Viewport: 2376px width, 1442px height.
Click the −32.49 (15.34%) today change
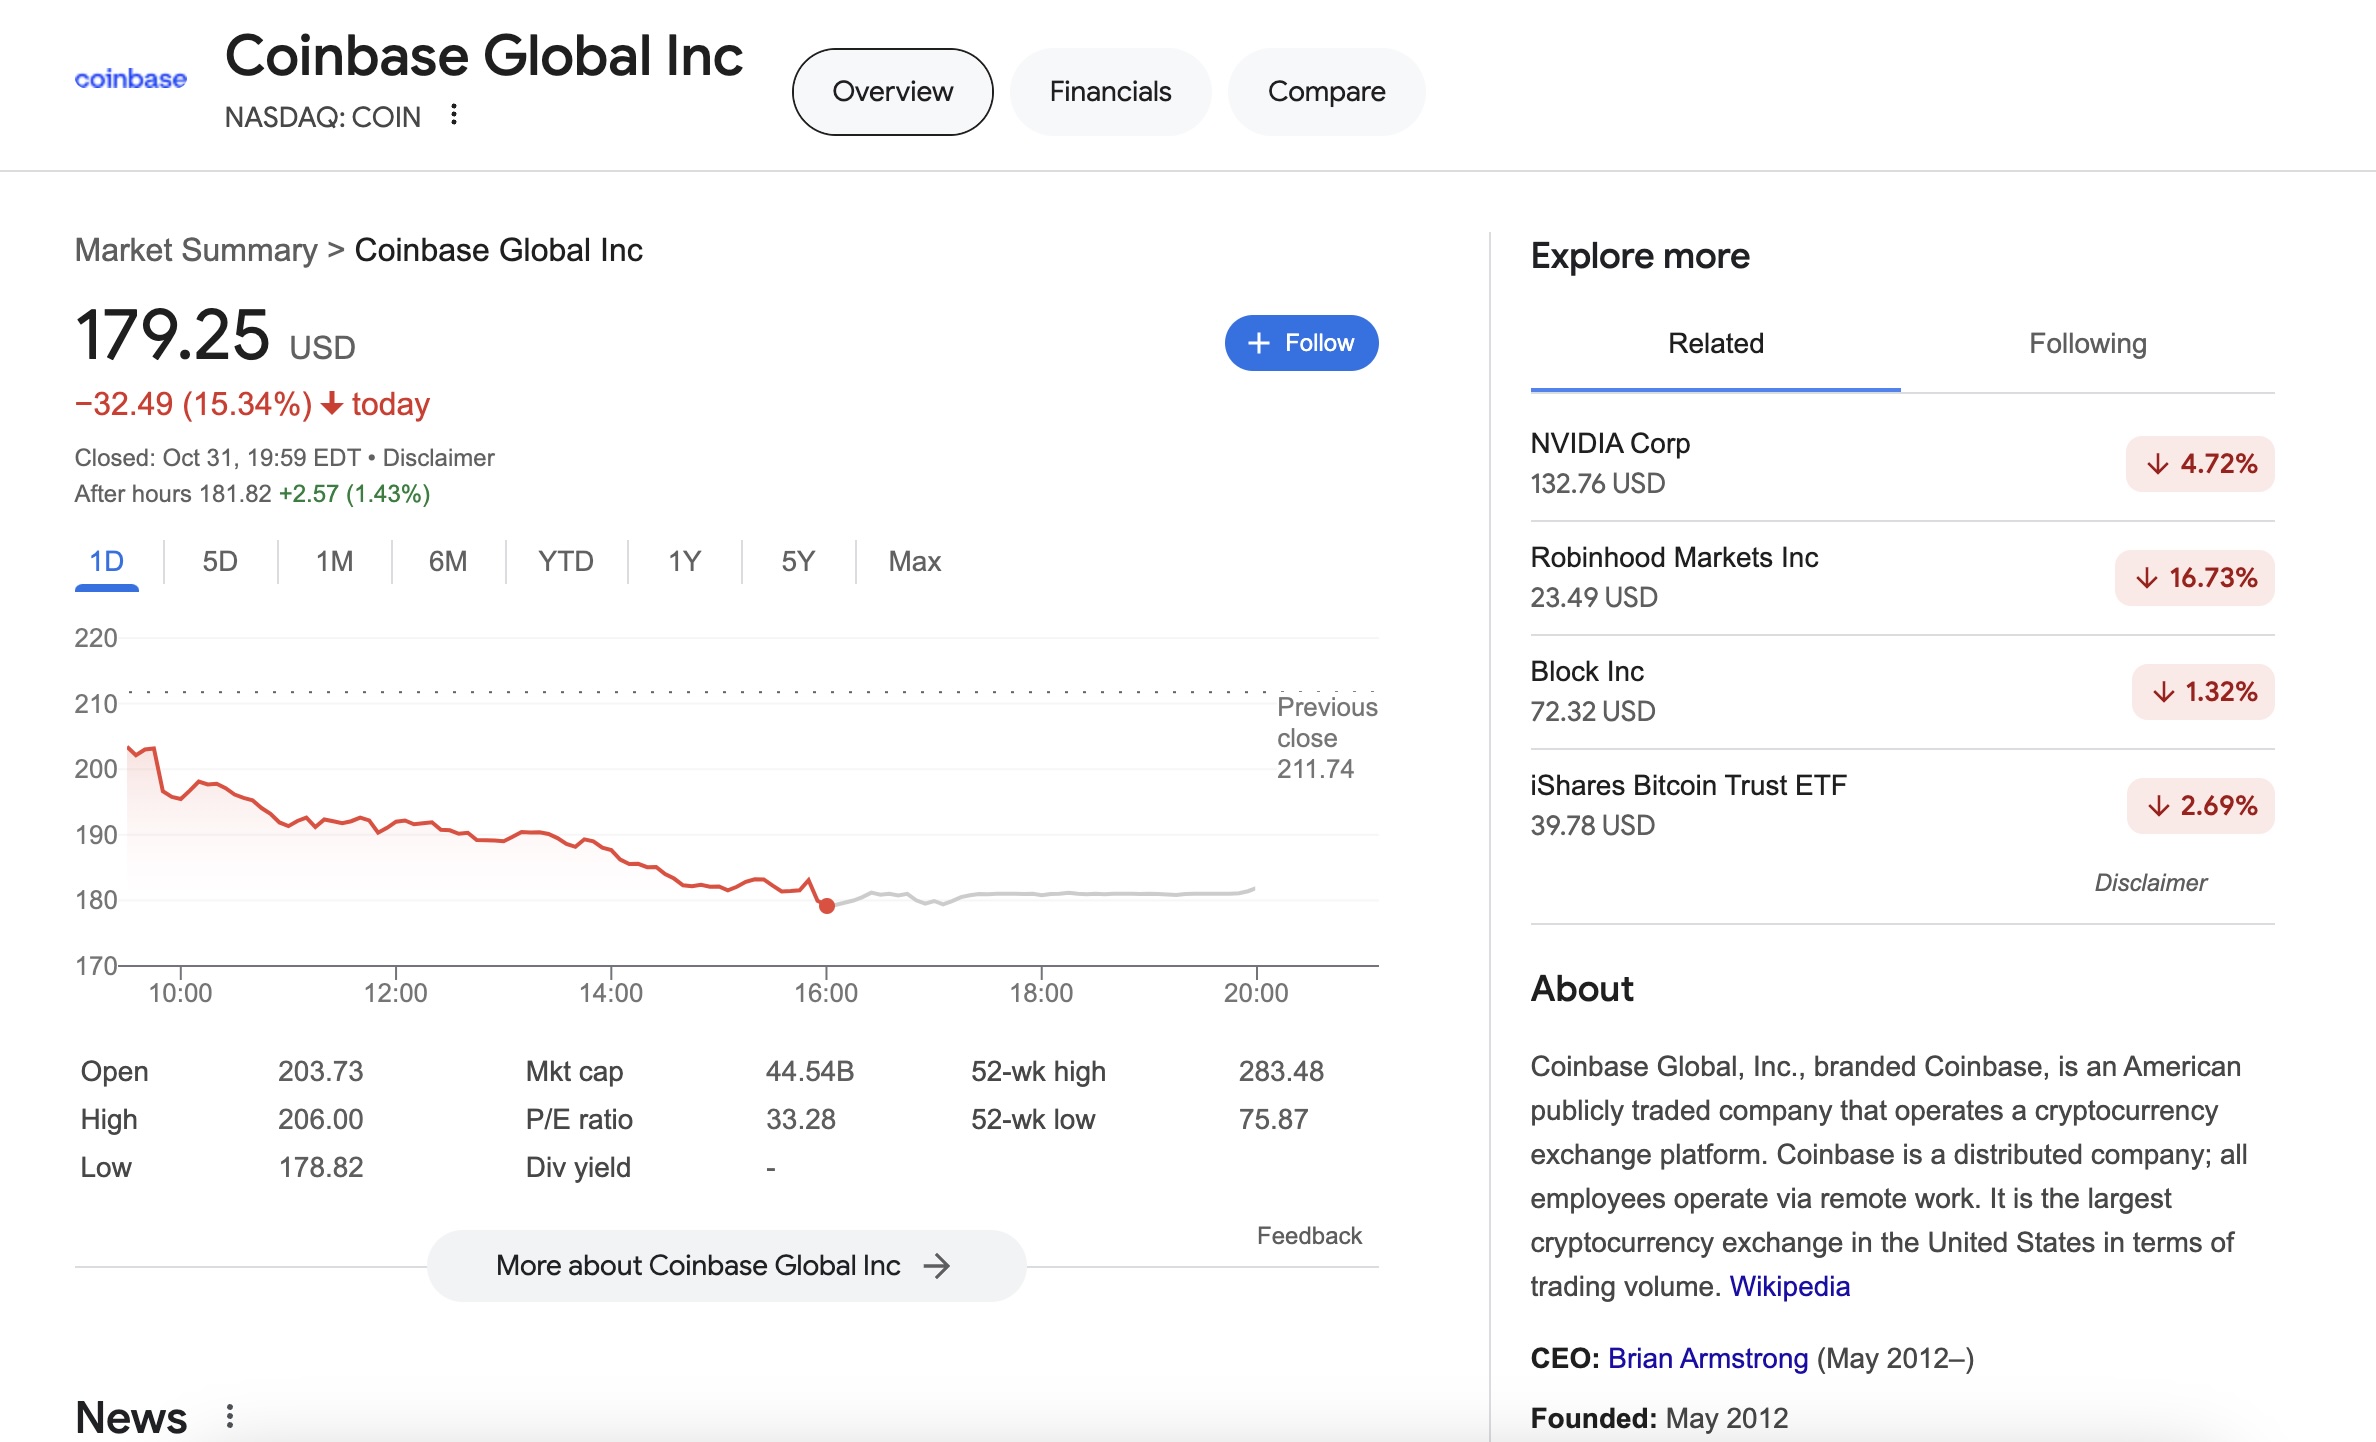252,404
